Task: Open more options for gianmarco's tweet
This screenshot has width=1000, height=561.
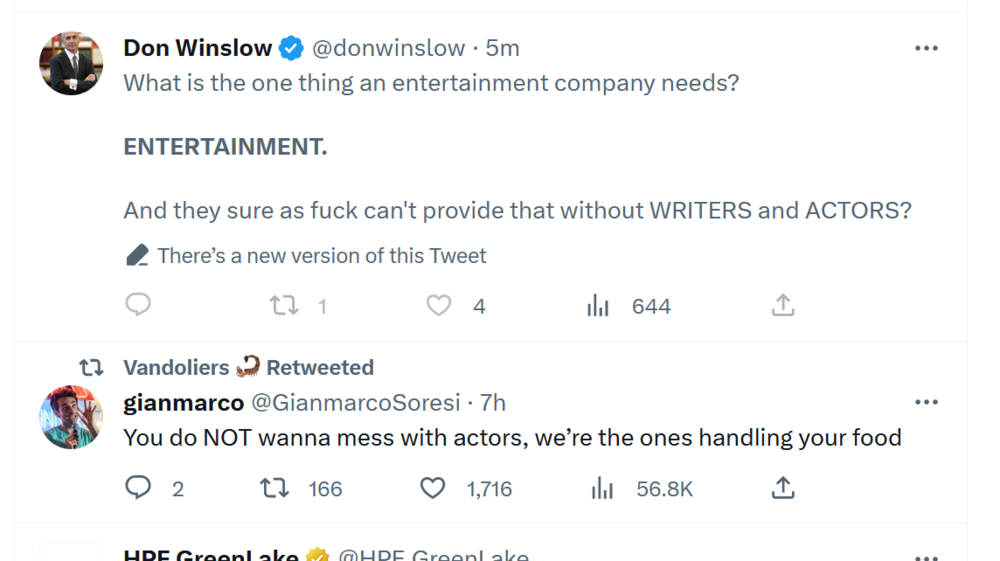Action: coord(926,402)
